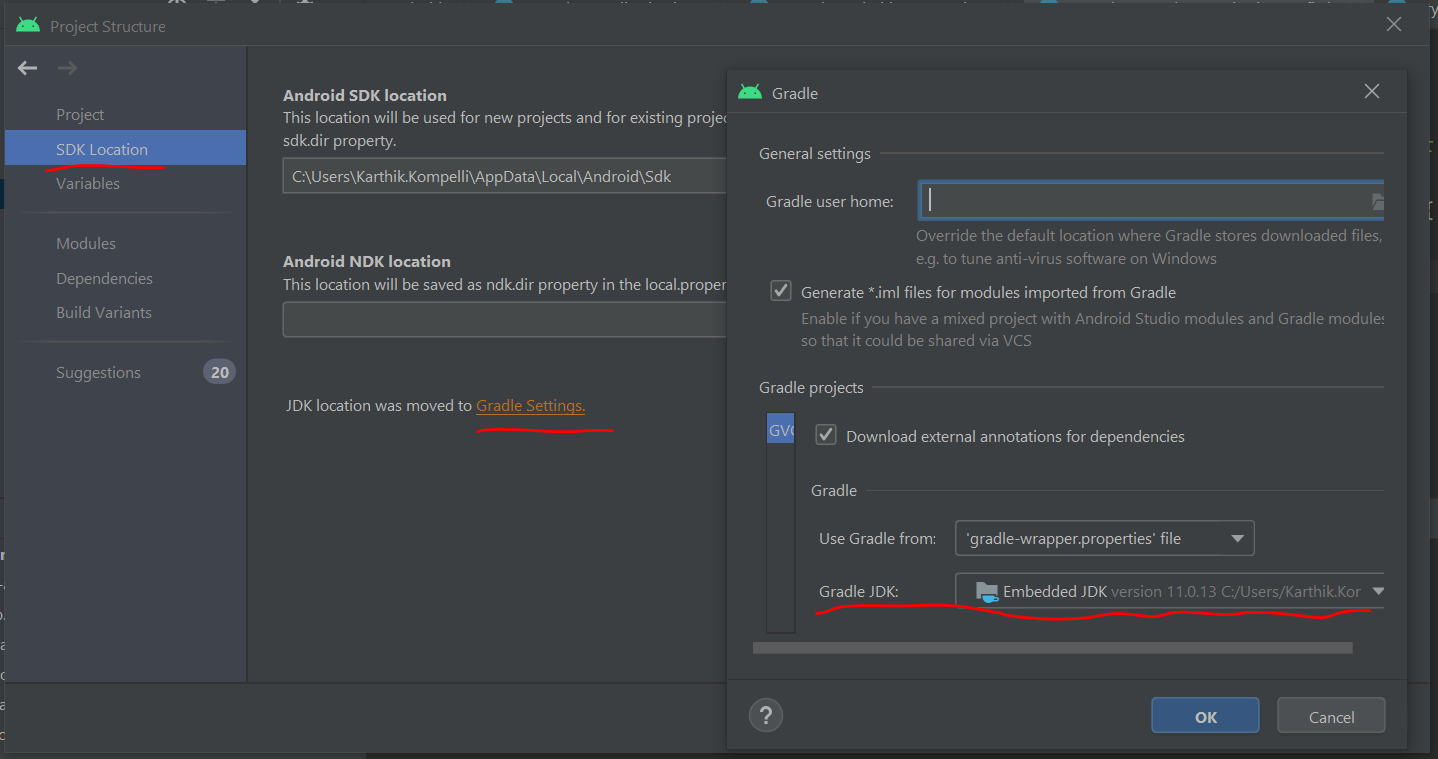The width and height of the screenshot is (1438, 759).
Task: Open the help question mark button
Action: [766, 715]
